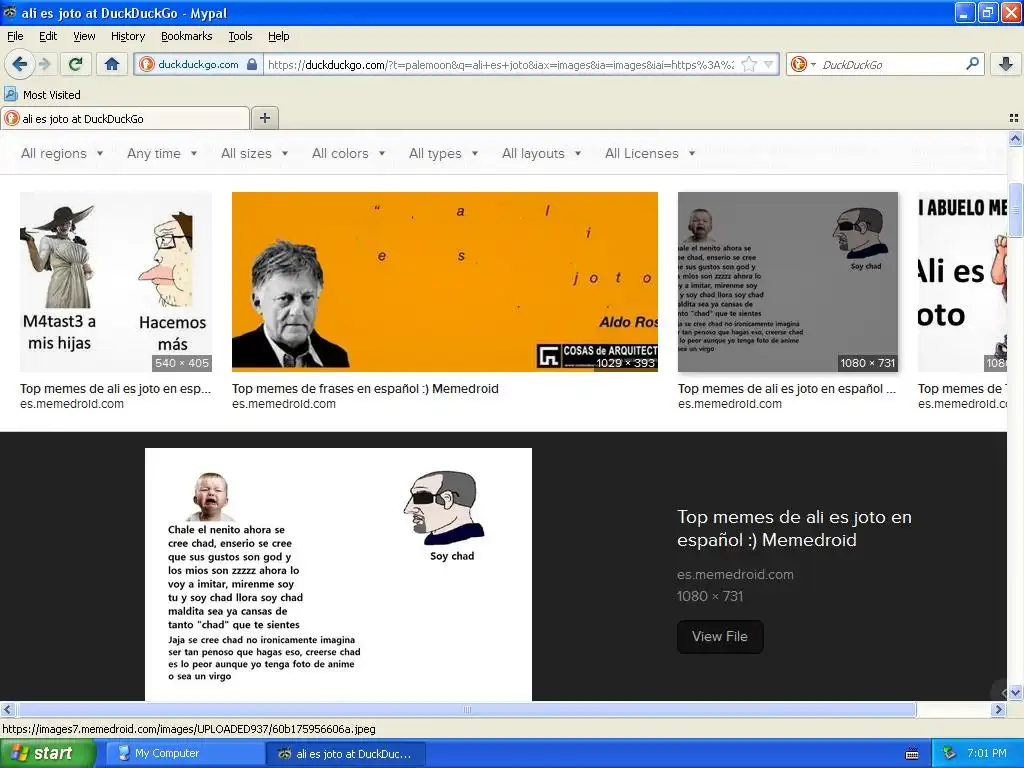1024x768 pixels.
Task: Open the Help menu
Action: pyautogui.click(x=278, y=36)
